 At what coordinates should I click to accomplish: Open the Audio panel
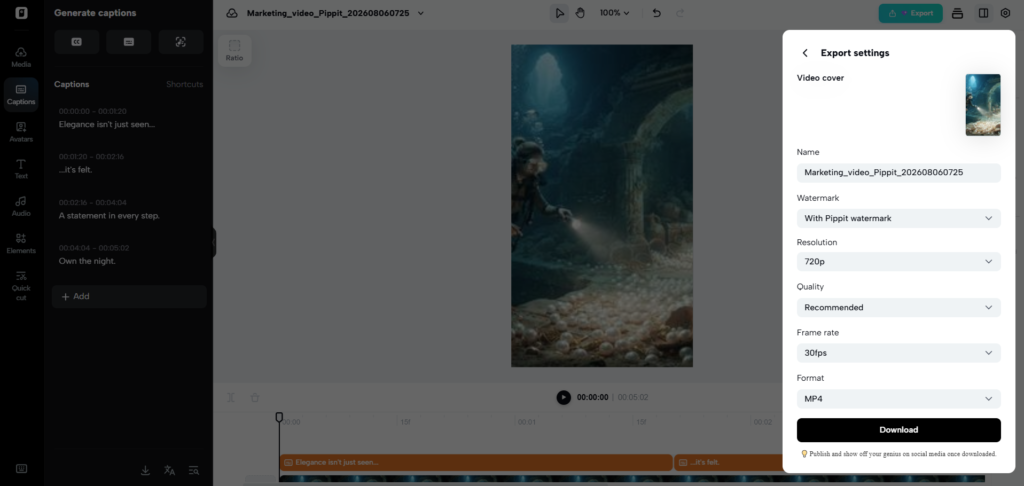click(x=21, y=206)
